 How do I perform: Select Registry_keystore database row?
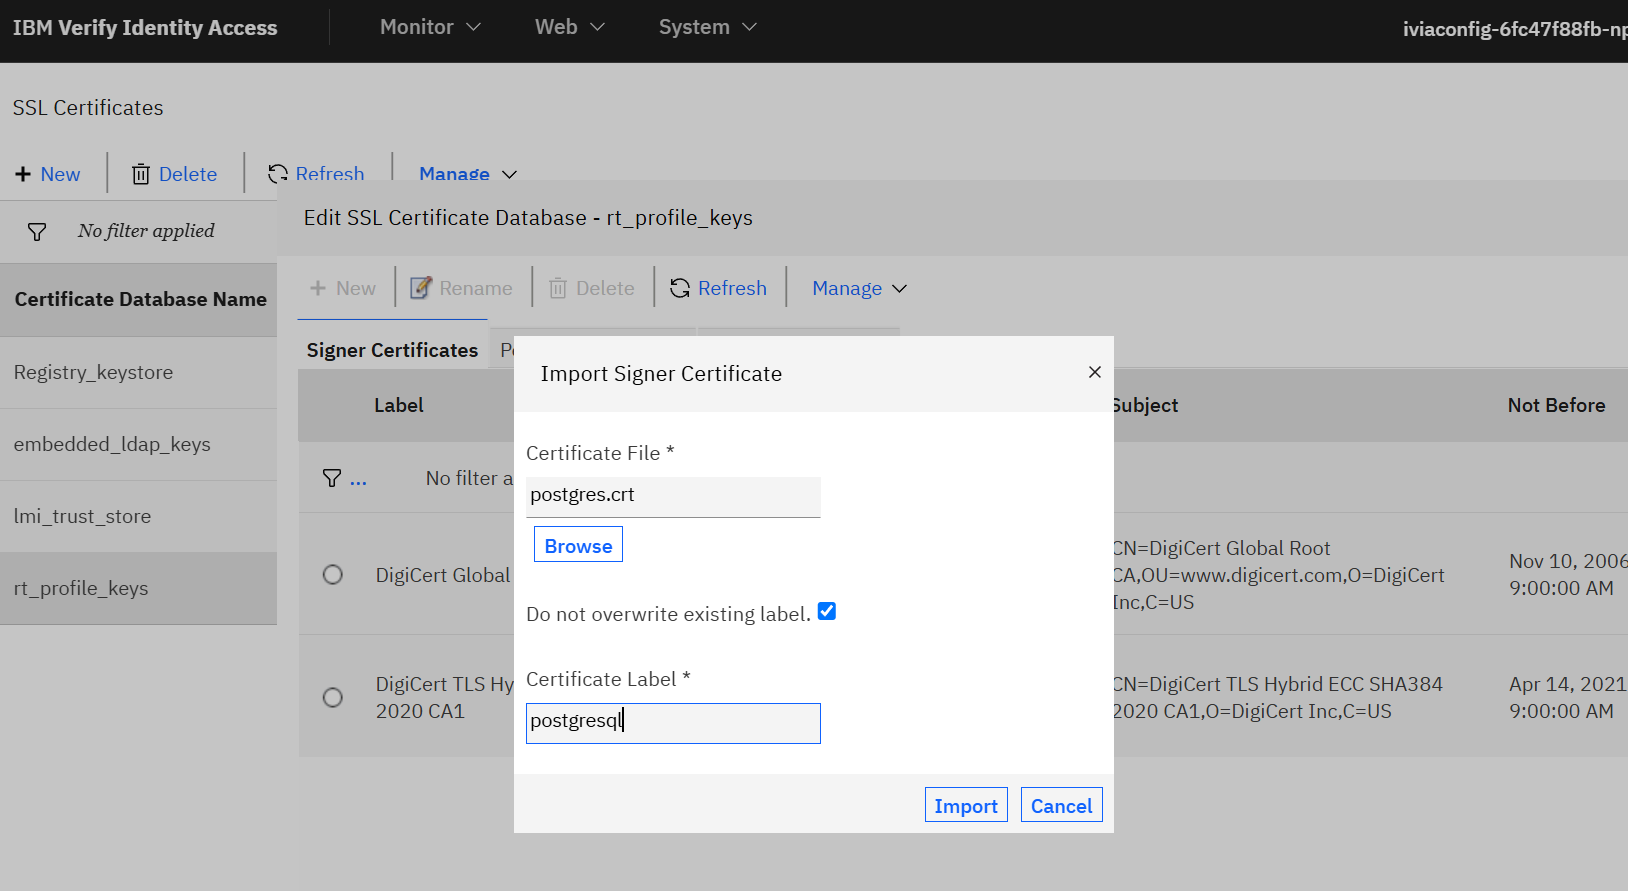point(138,372)
